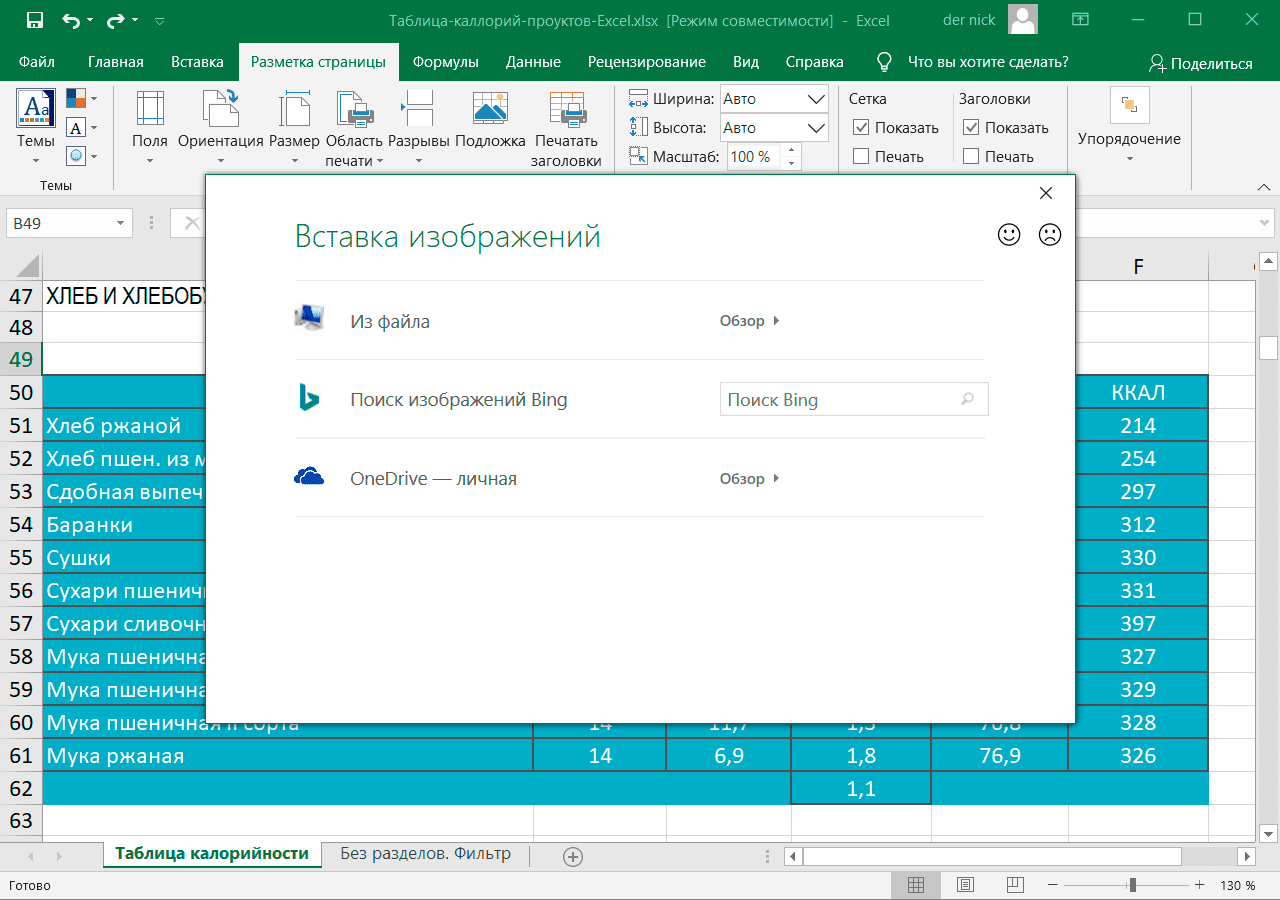
Task: Open the Разрывы page breaks menu
Action: (418, 128)
